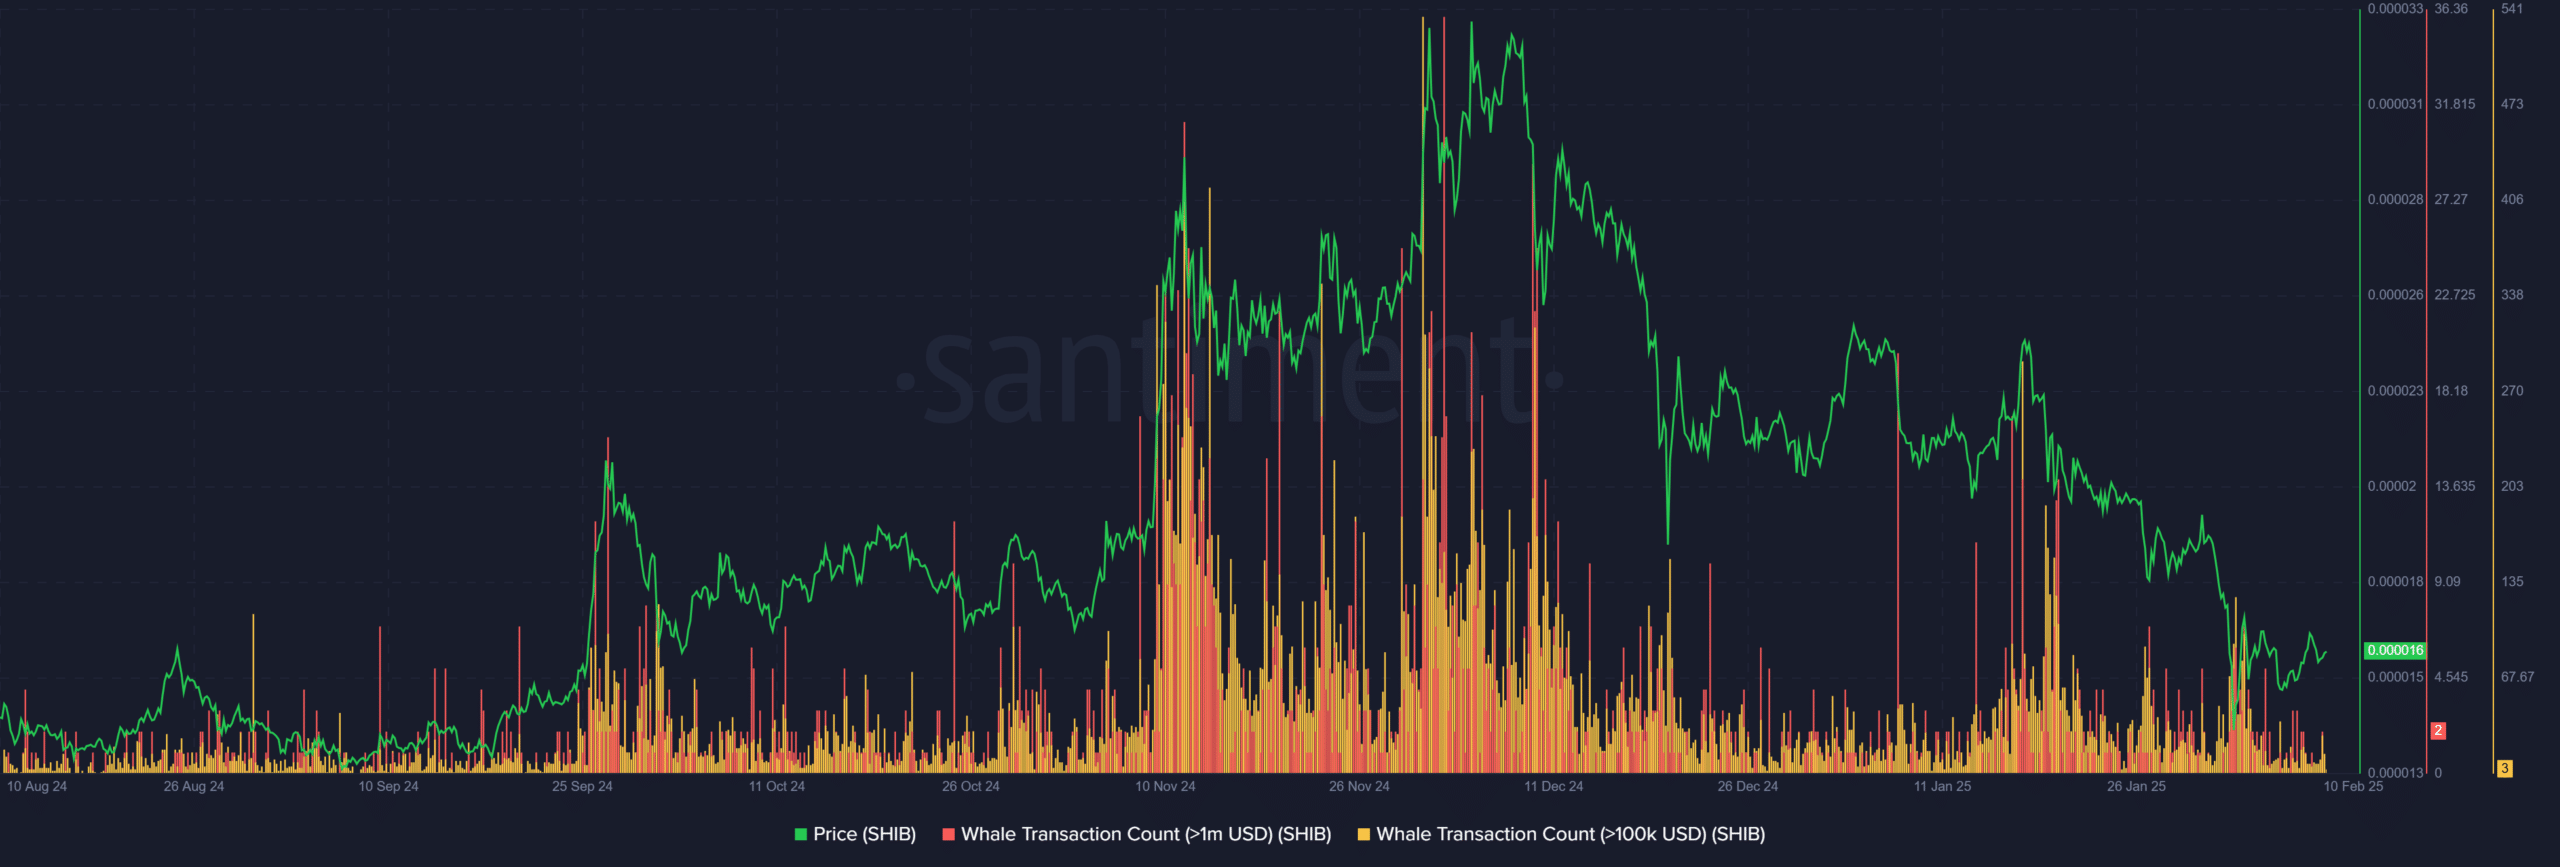The height and width of the screenshot is (867, 2560).
Task: Click the 27.27 whale count axis label
Action: point(2451,200)
